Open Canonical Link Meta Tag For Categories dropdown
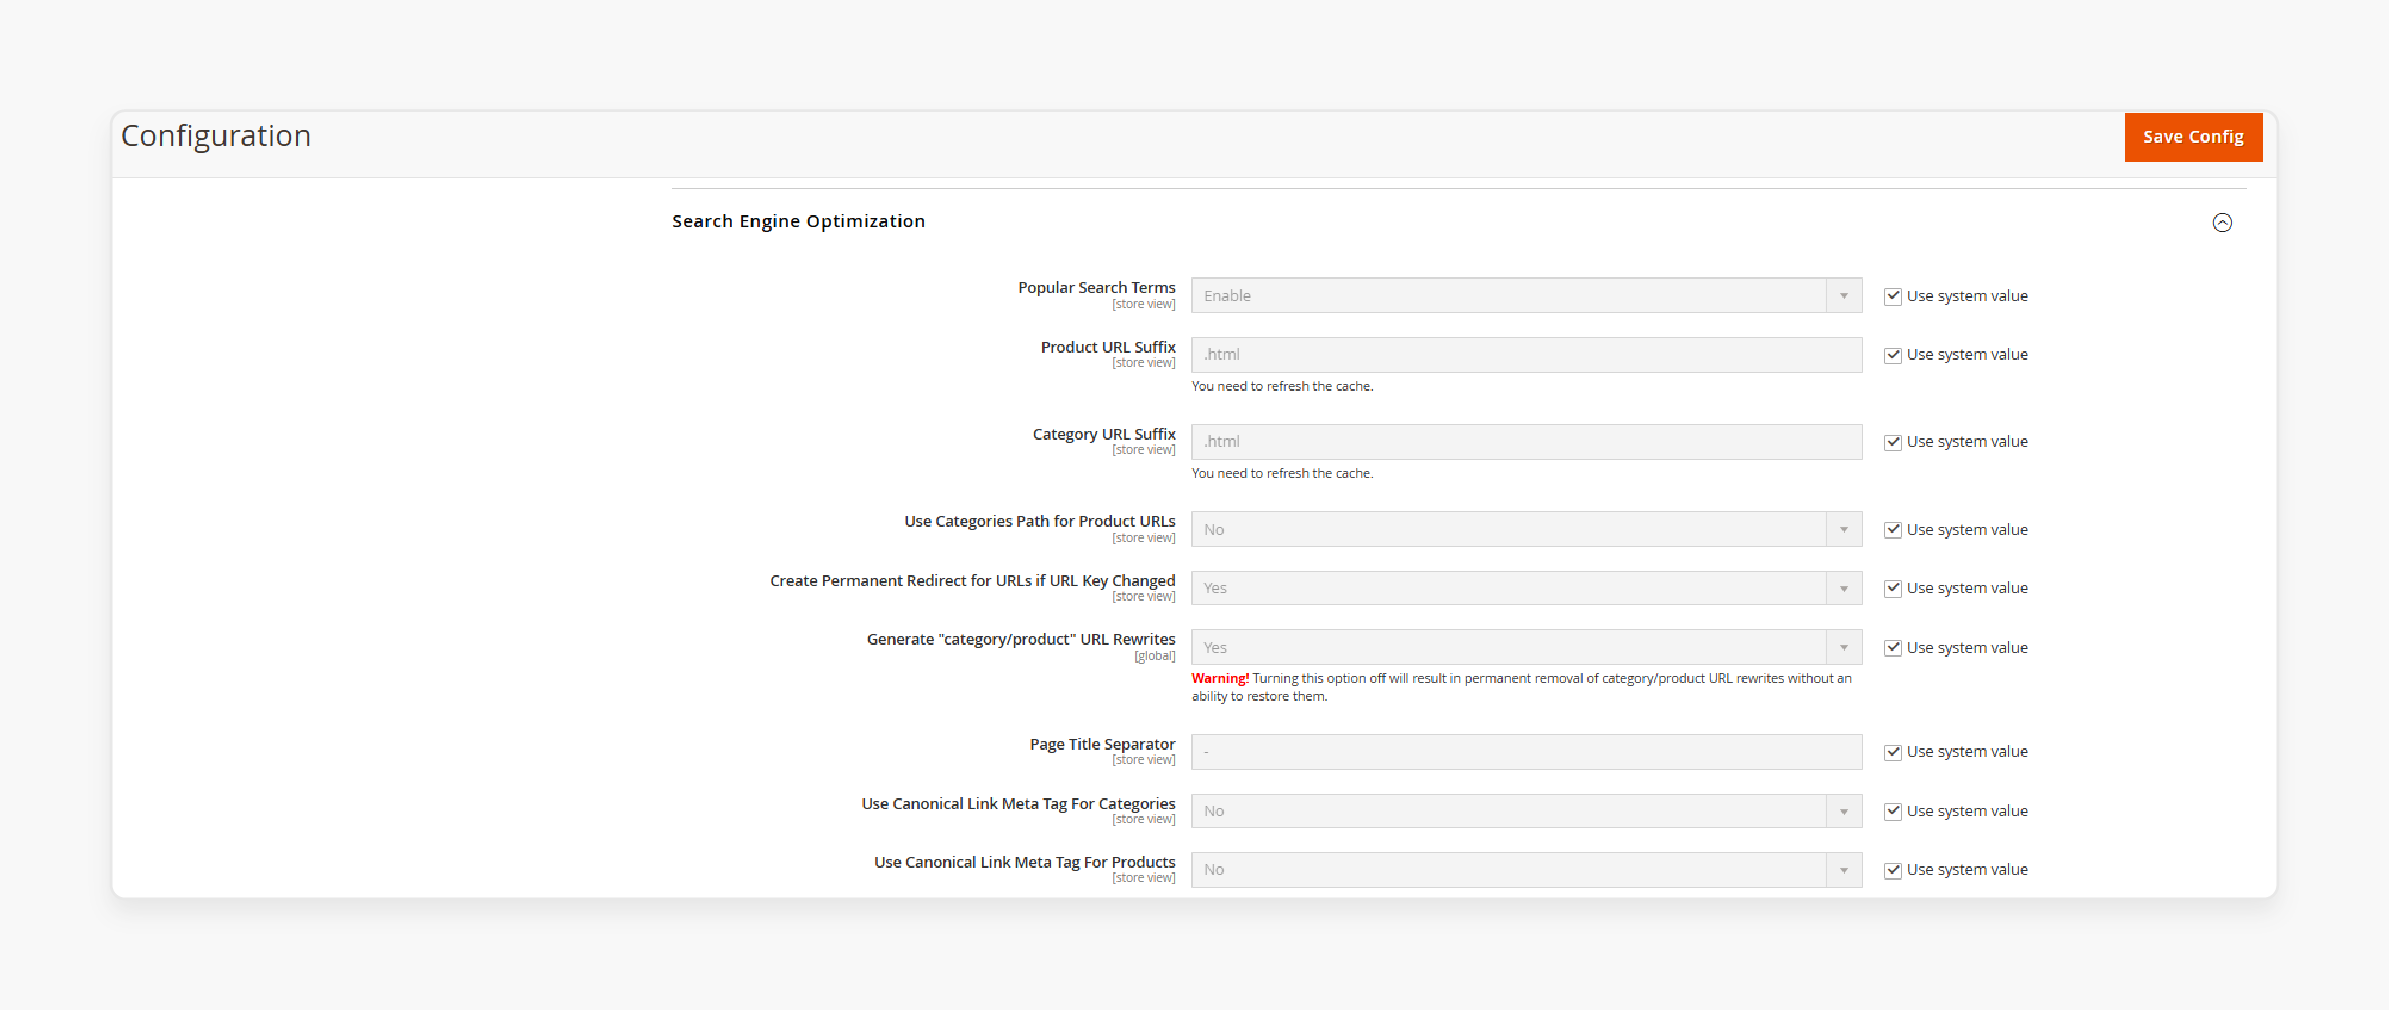 (x=1526, y=811)
